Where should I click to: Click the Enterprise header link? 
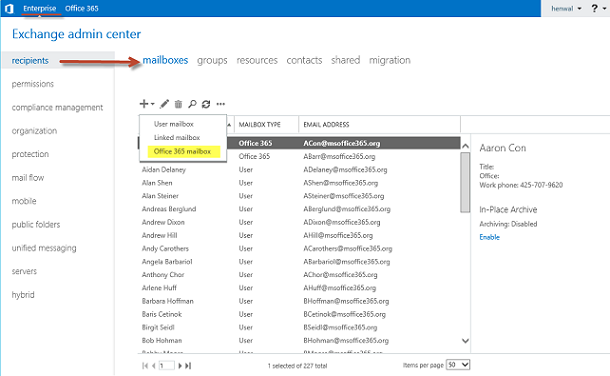pyautogui.click(x=40, y=8)
